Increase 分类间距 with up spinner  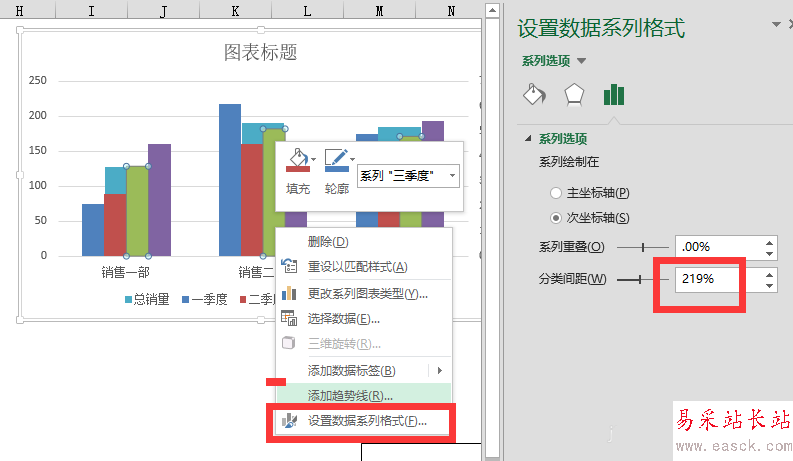coord(769,274)
